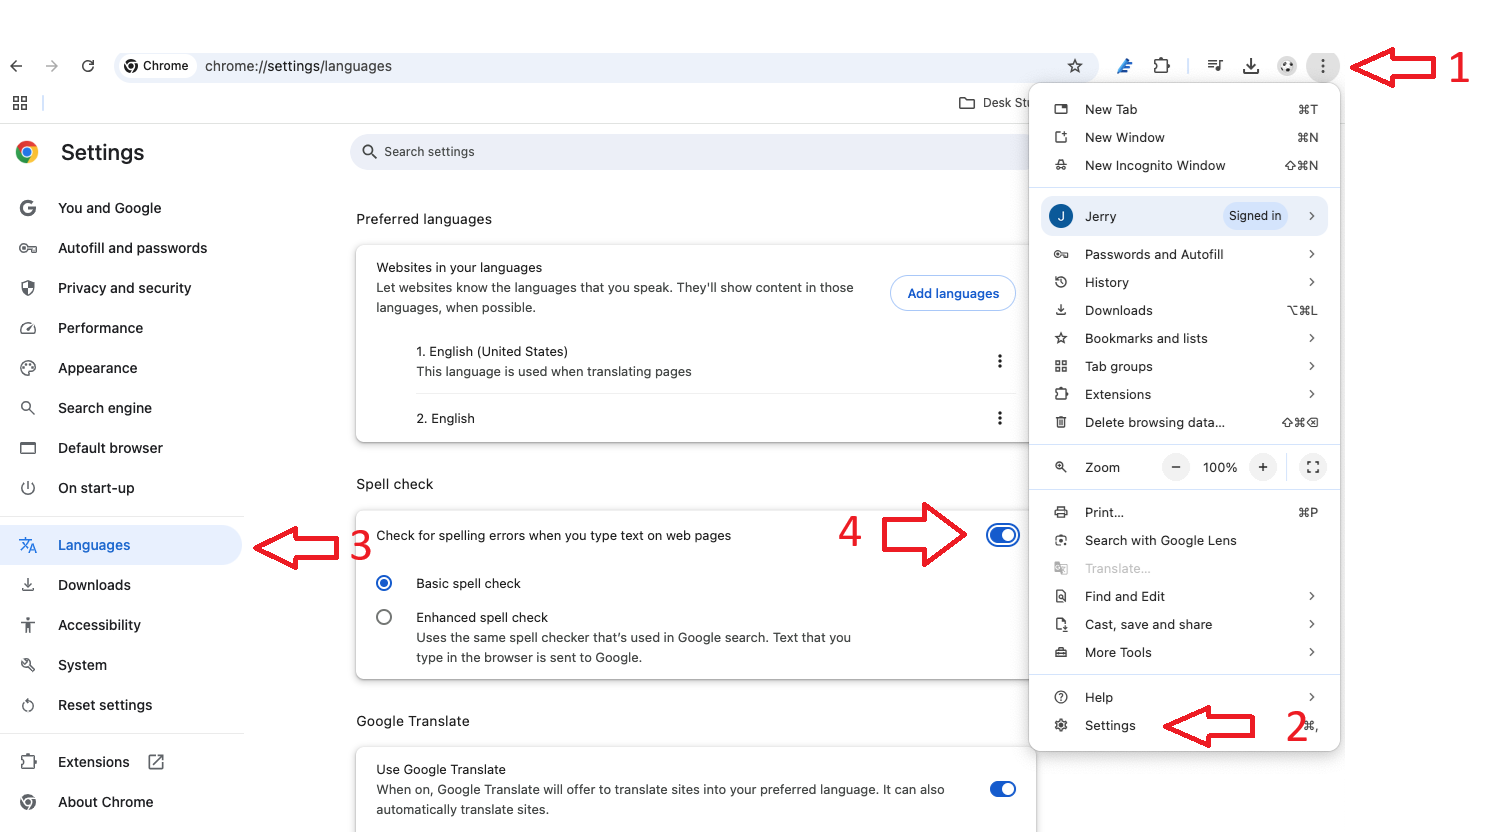Click the tab groups grid icon

pos(20,103)
